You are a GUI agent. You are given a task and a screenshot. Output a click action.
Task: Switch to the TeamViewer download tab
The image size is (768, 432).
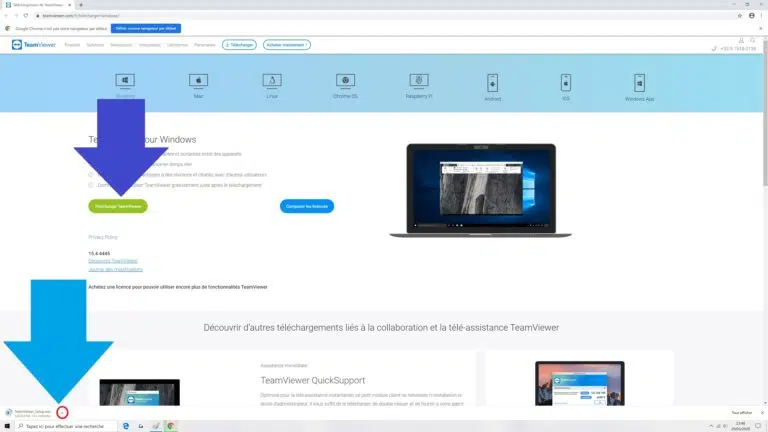pyautogui.click(x=38, y=5)
